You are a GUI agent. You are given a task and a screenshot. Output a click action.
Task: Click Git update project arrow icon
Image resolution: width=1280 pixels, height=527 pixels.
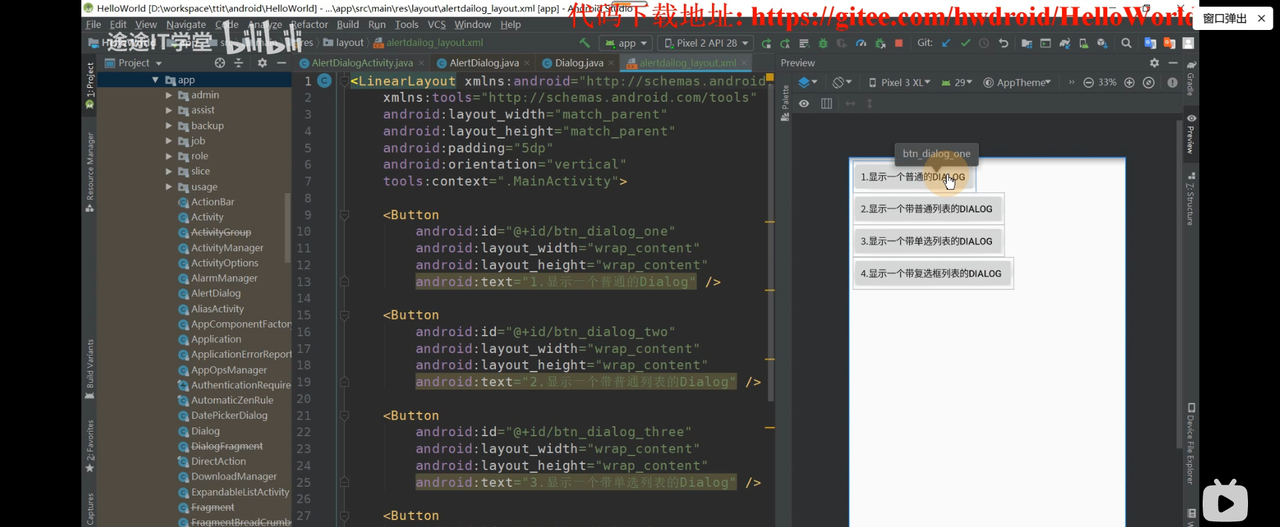pyautogui.click(x=946, y=43)
